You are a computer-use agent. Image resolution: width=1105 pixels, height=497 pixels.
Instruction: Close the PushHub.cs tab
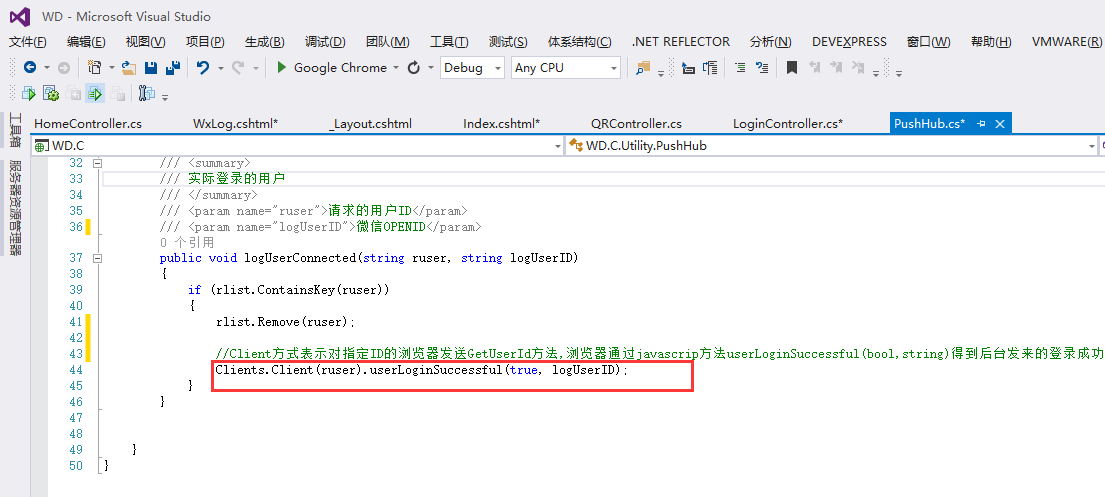pos(999,123)
